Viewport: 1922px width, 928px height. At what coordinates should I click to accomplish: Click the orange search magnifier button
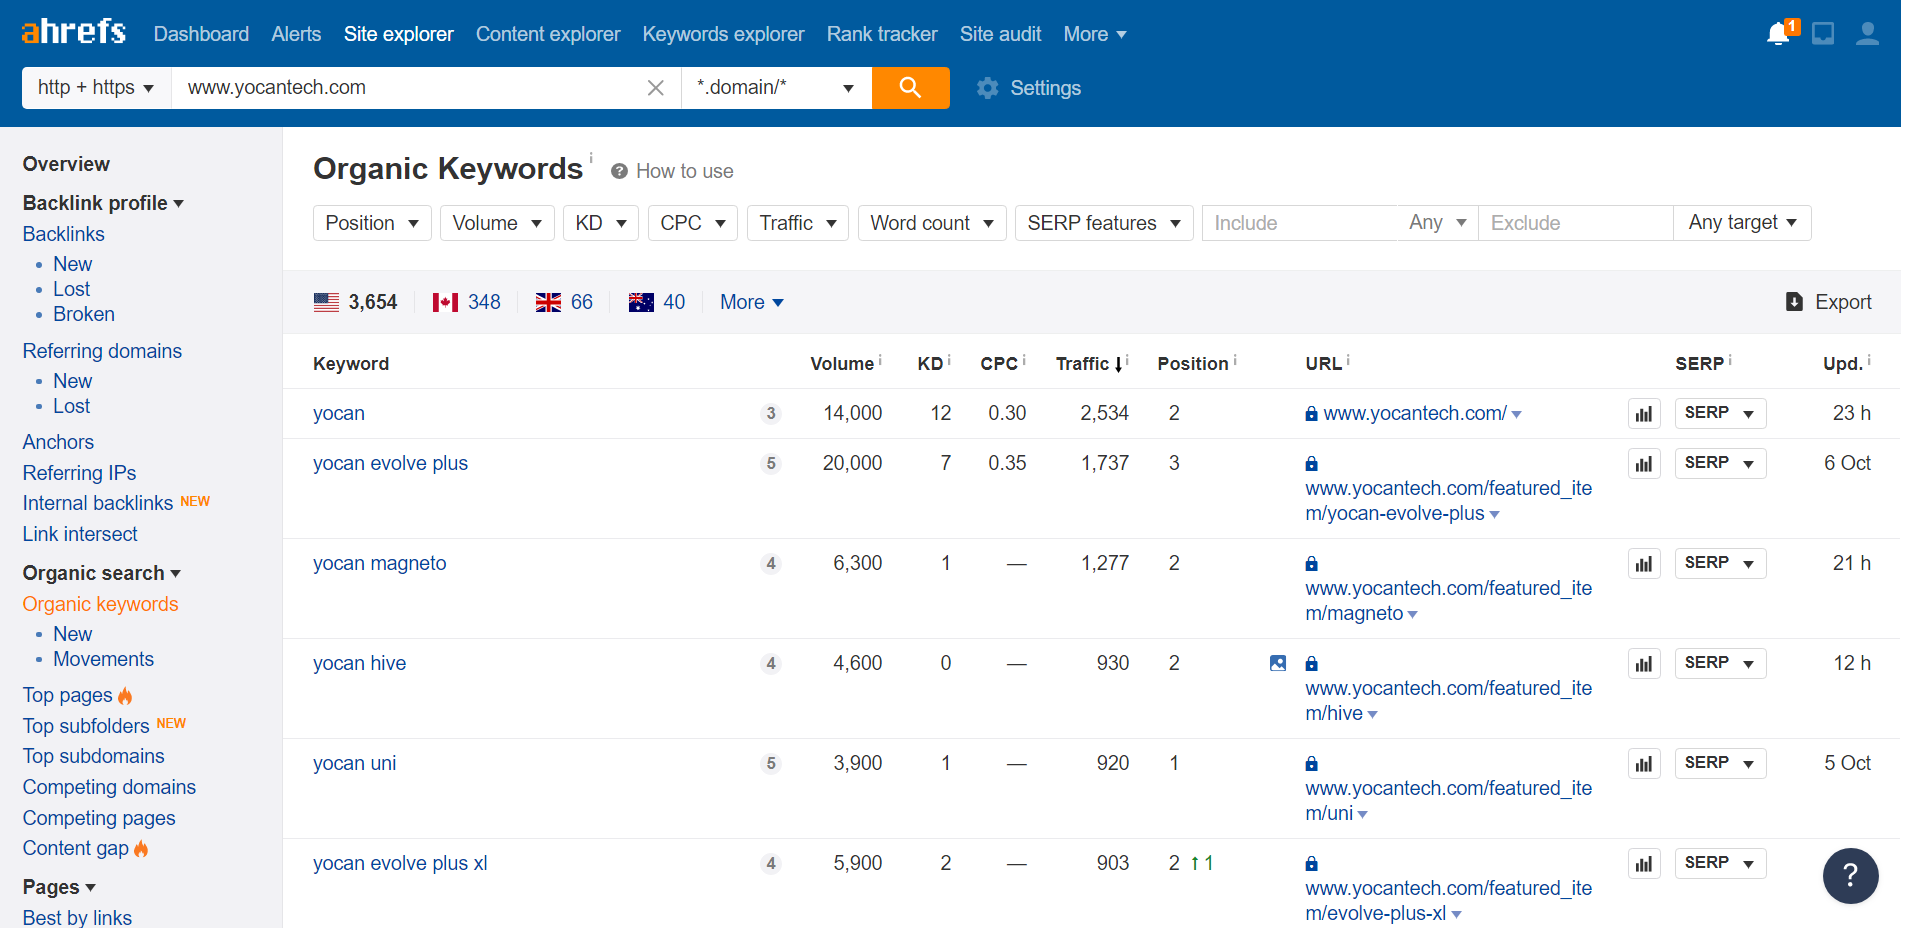pos(910,88)
